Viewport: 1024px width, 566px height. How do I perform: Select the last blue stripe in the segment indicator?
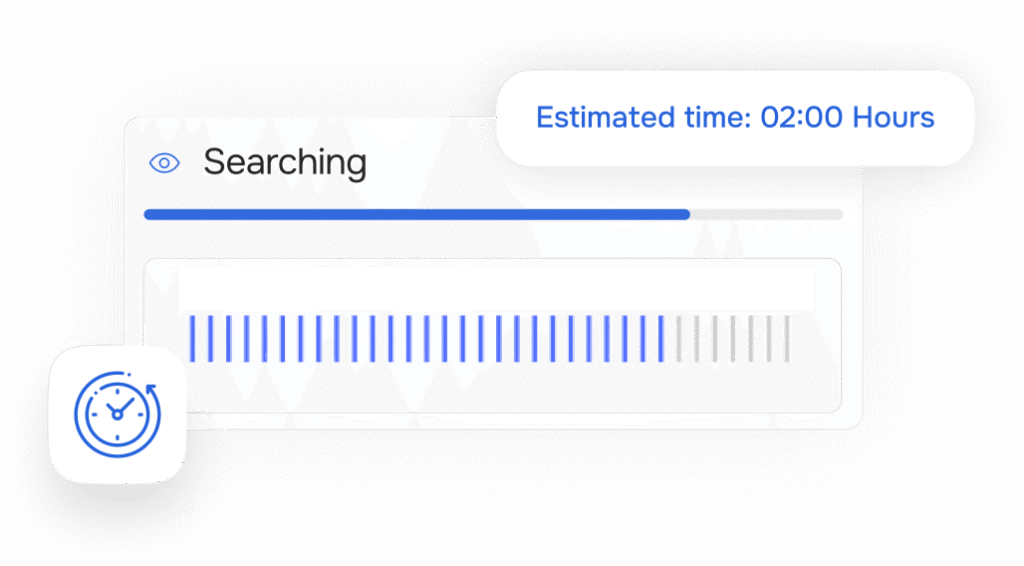[x=660, y=338]
